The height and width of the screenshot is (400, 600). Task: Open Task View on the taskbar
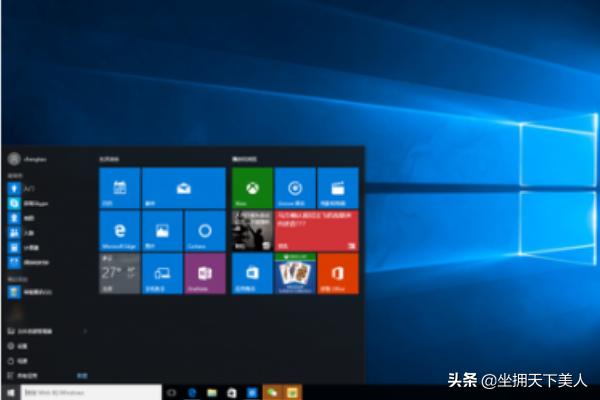(171, 392)
